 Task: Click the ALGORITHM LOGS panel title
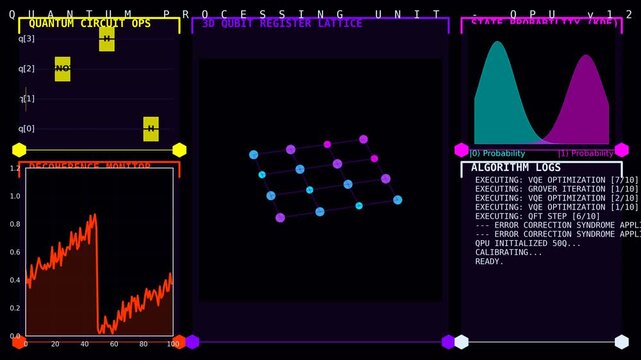pyautogui.click(x=515, y=167)
